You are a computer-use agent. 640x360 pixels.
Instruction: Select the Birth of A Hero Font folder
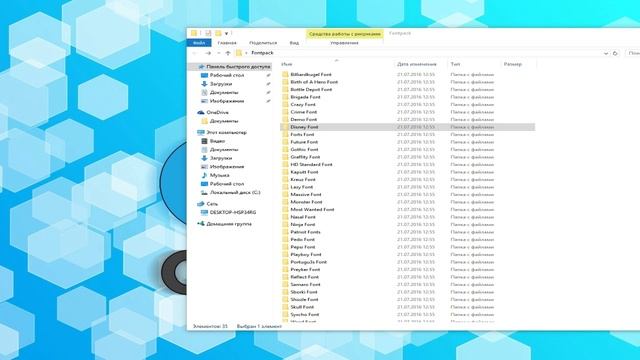[x=314, y=82]
